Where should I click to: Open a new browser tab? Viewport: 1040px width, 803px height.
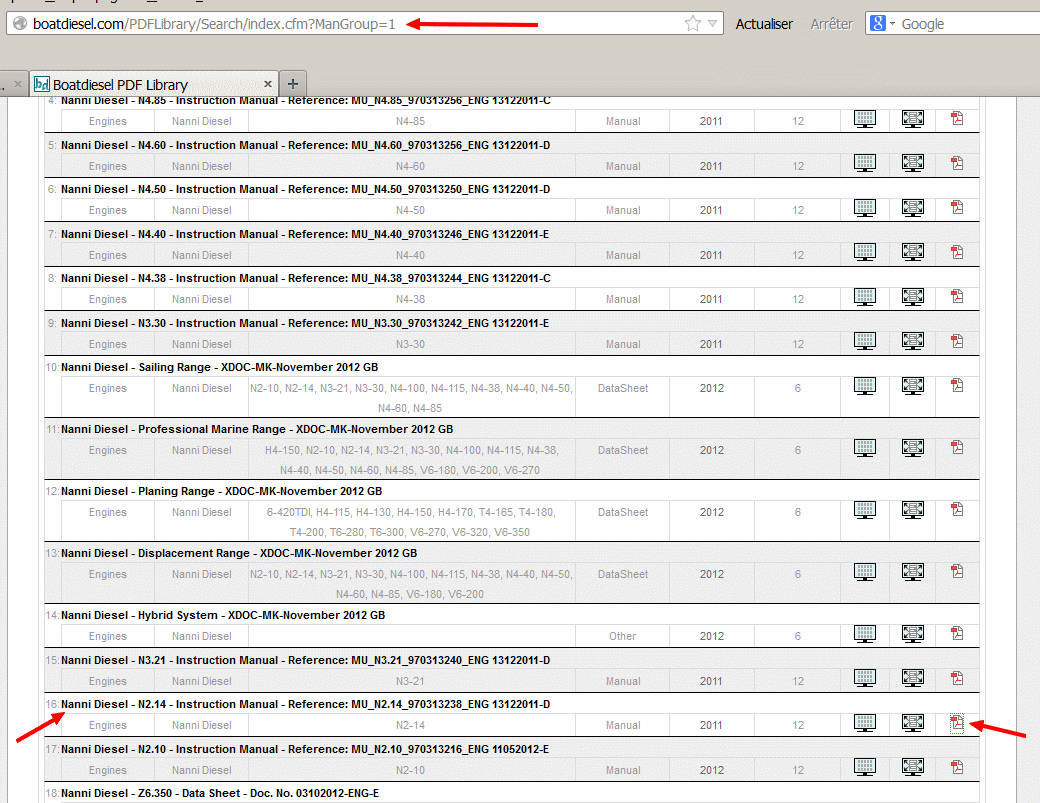pyautogui.click(x=292, y=84)
